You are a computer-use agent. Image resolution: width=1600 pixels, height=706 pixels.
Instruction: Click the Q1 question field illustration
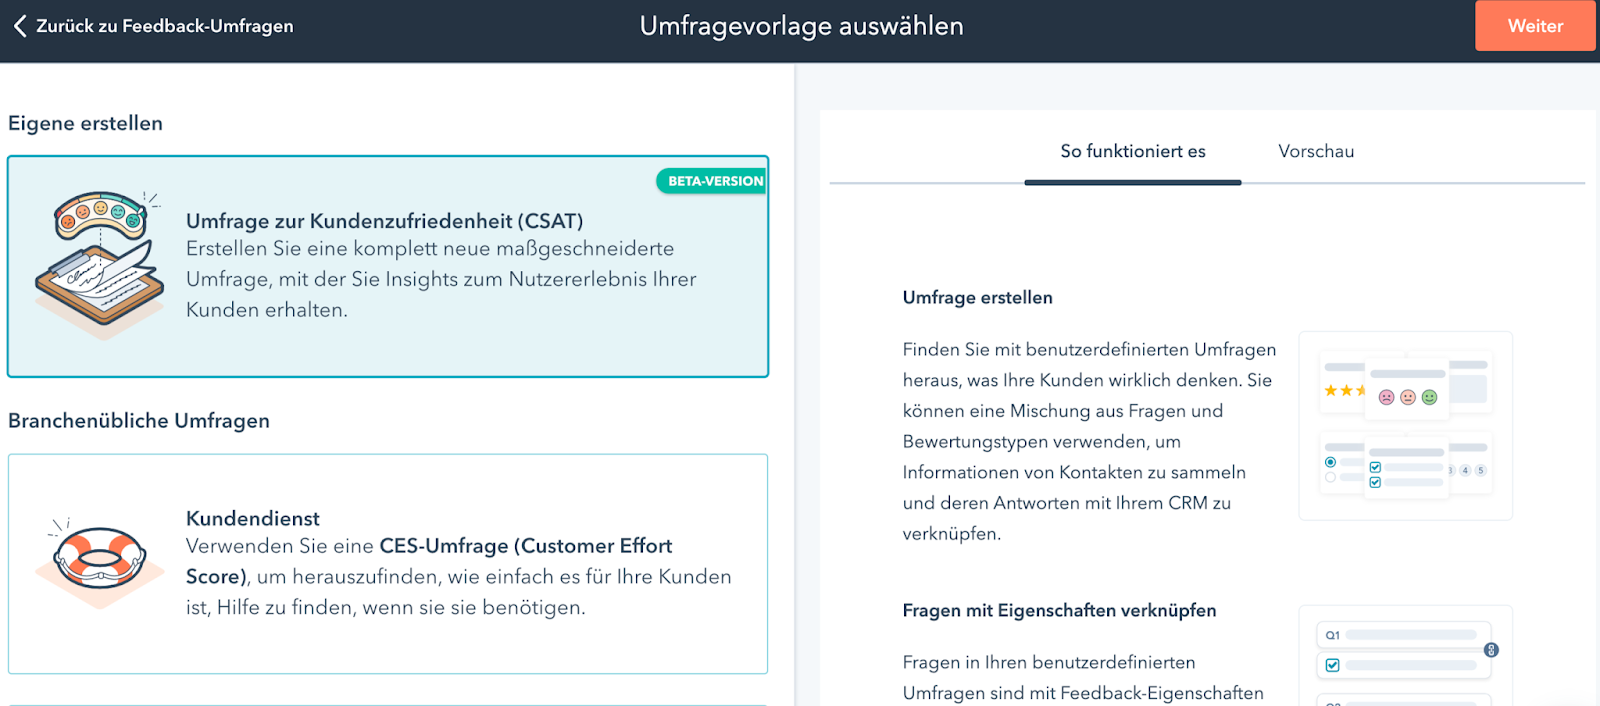click(x=1403, y=635)
